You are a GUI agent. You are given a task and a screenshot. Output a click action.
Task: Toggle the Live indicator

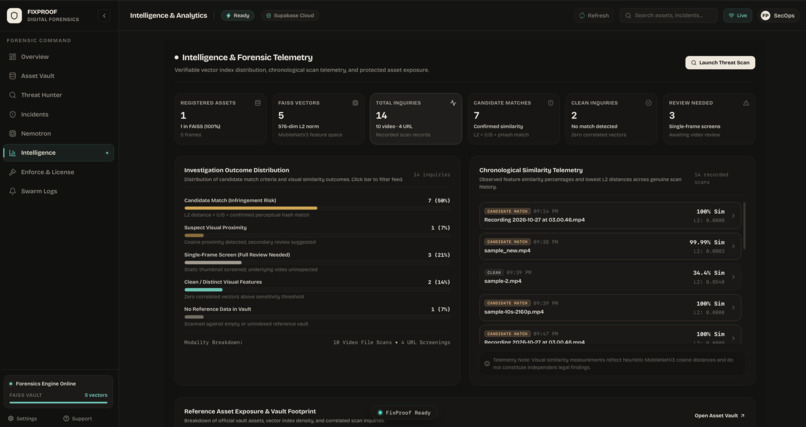[x=738, y=15]
